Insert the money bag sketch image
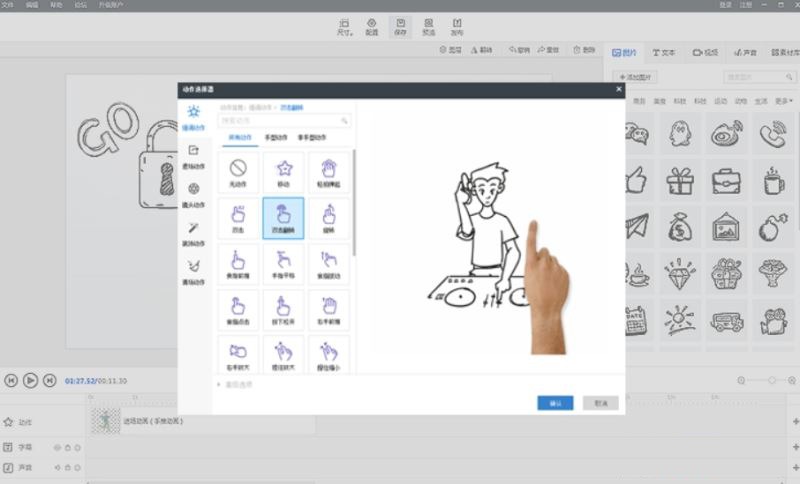 (680, 227)
